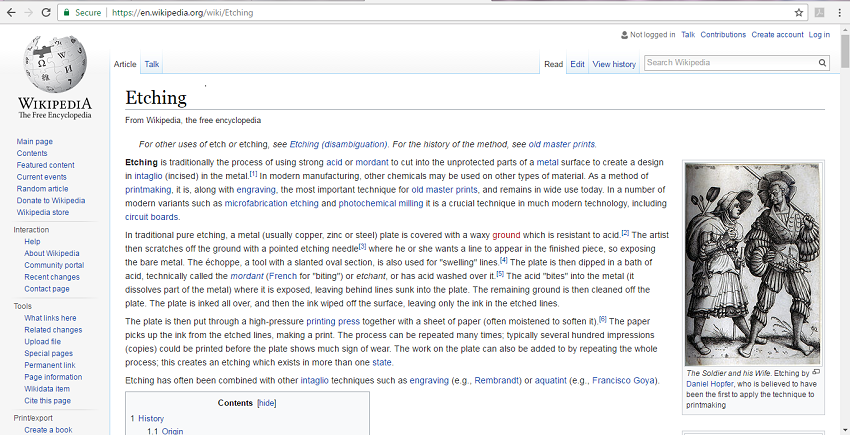Click Create account
850x435 pixels.
point(777,35)
